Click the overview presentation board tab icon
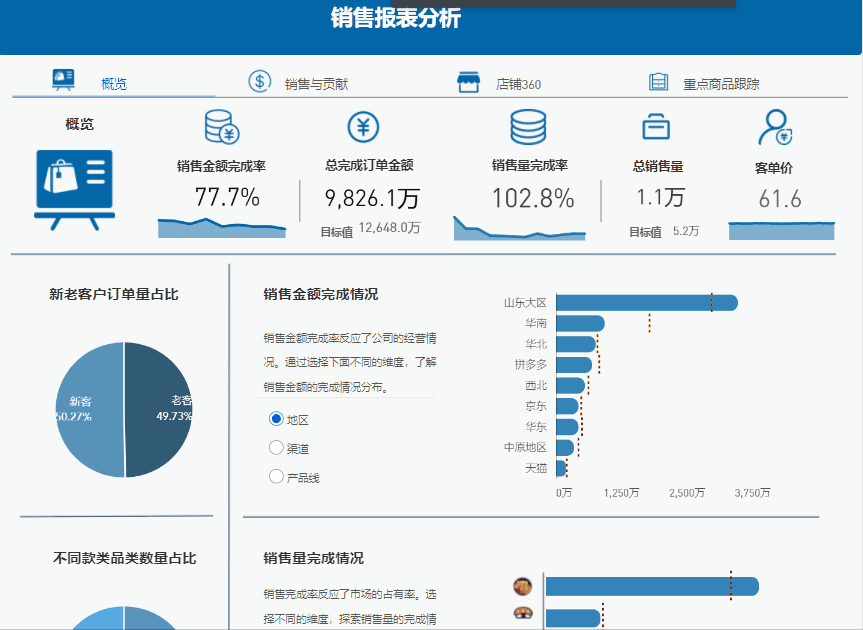This screenshot has width=863, height=630. point(63,80)
